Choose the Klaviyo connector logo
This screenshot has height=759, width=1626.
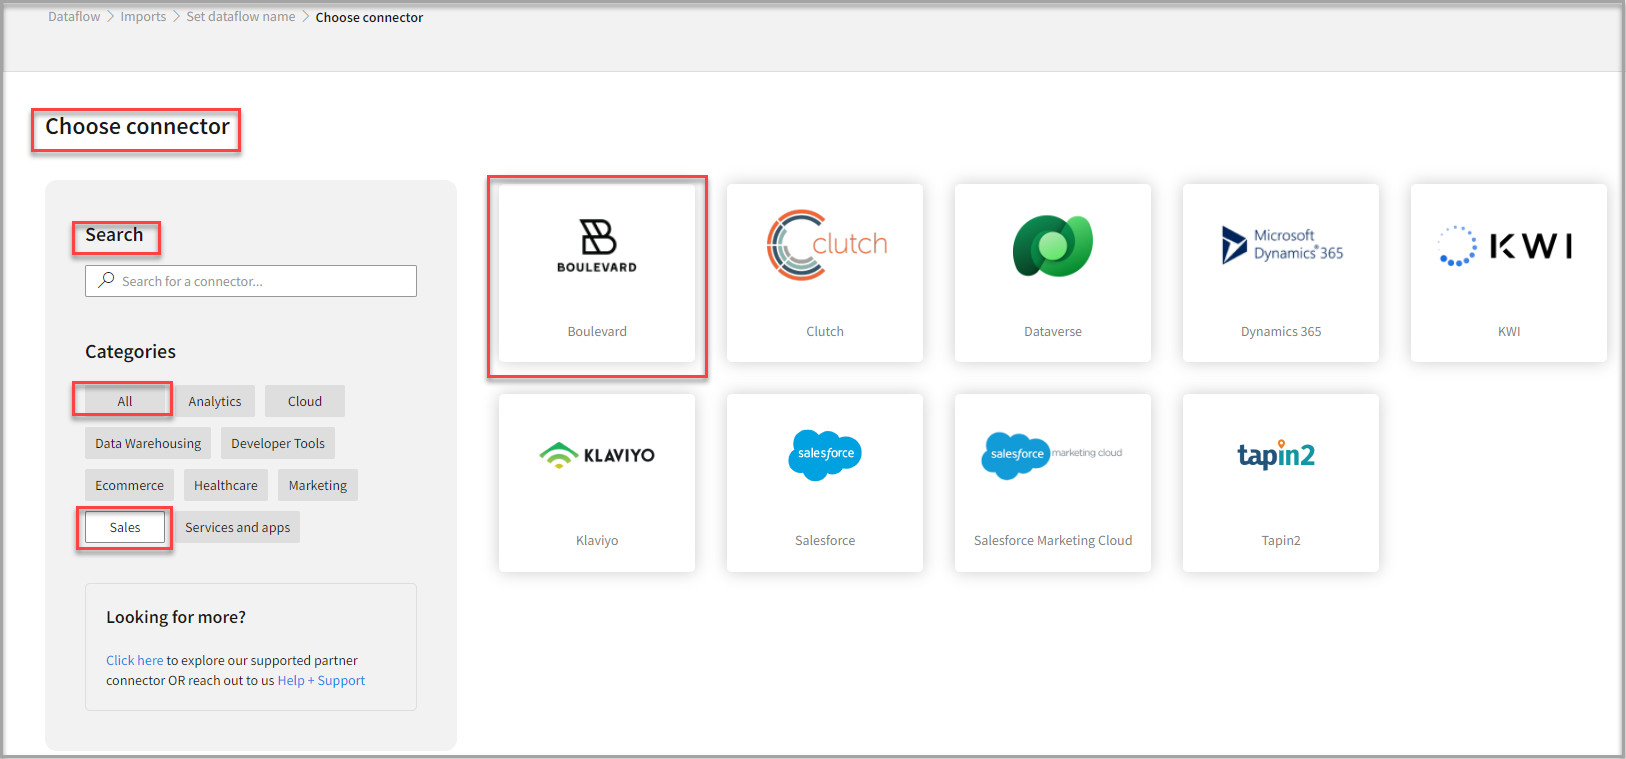pyautogui.click(x=597, y=455)
